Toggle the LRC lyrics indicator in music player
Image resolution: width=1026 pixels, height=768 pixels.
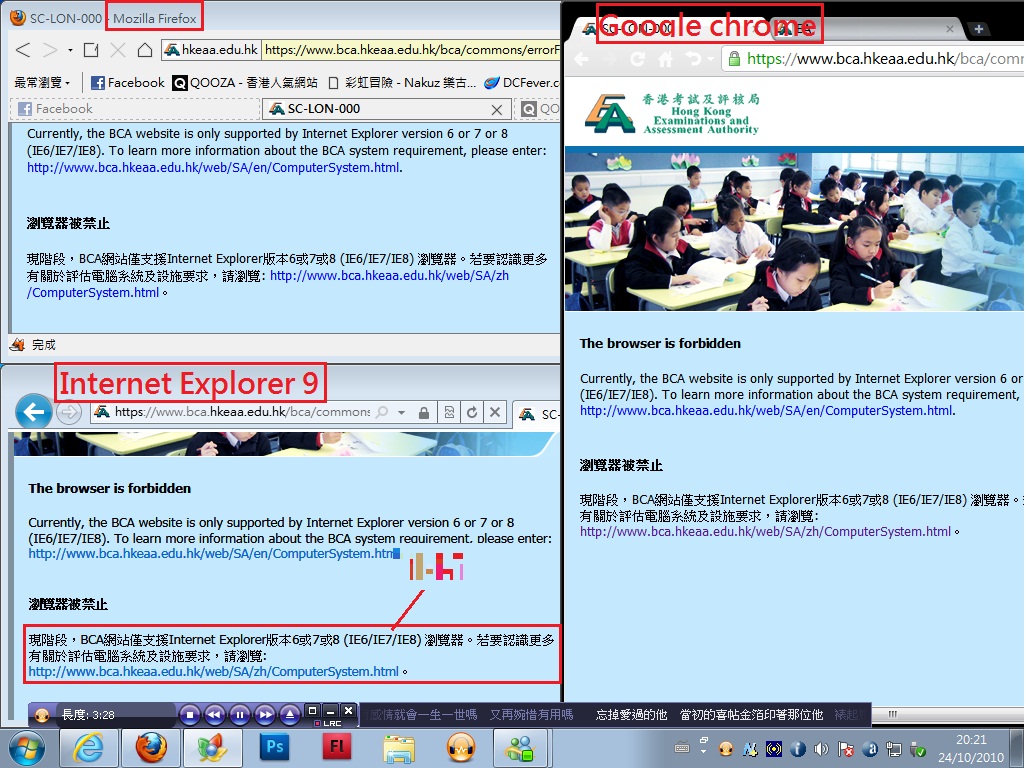pyautogui.click(x=329, y=723)
